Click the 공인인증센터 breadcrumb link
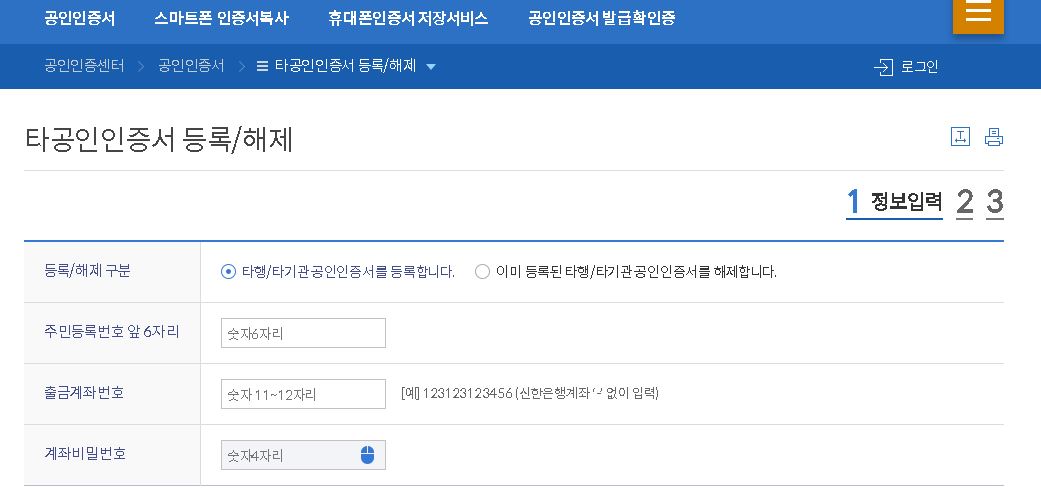 tap(84, 66)
